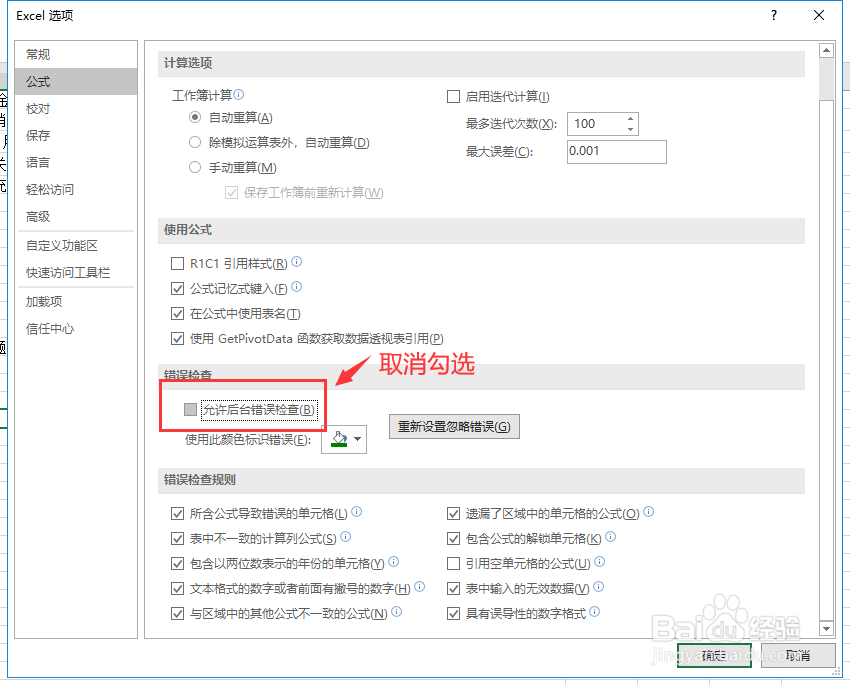
Task: Click info icon next to R1C1 引用样式
Action: 297,261
